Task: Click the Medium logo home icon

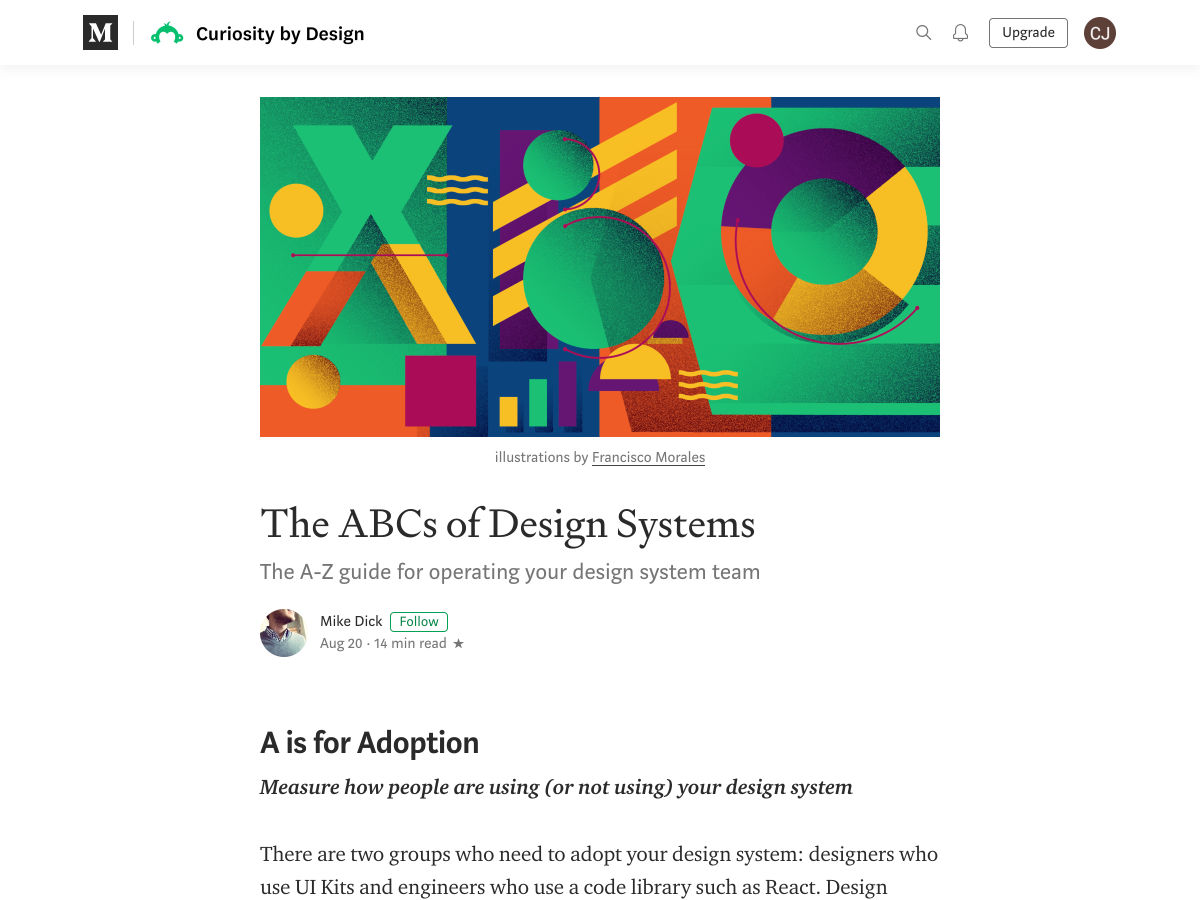Action: [x=100, y=33]
